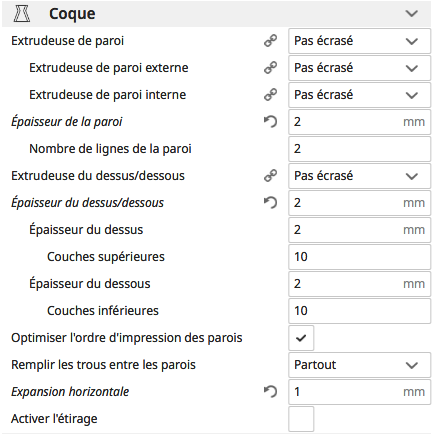The image size is (438, 434).
Task: Open Extrudeuse de paroi externe dropdown
Action: pos(359,68)
